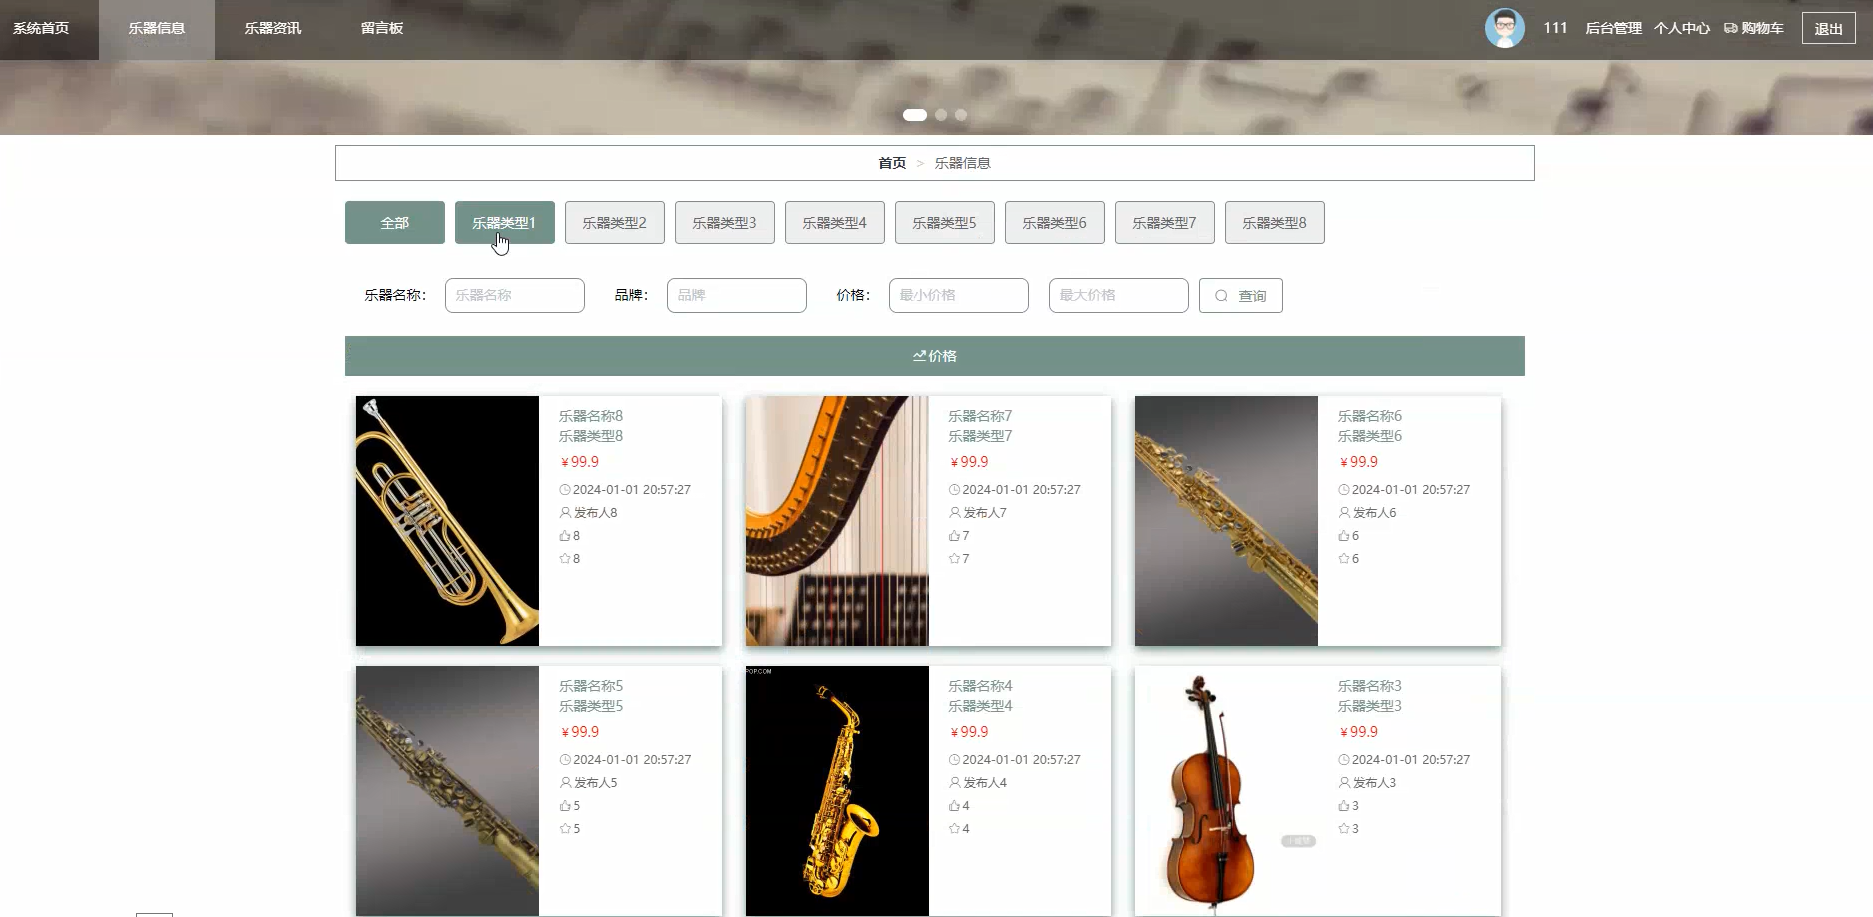1873x917 pixels.
Task: Switch to the 留言板 tab
Action: coord(383,28)
